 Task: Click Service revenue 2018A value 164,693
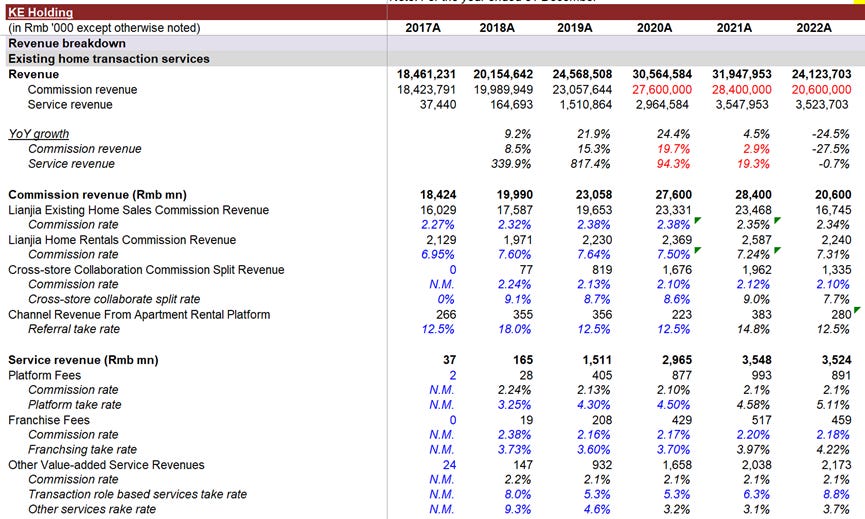pos(511,104)
